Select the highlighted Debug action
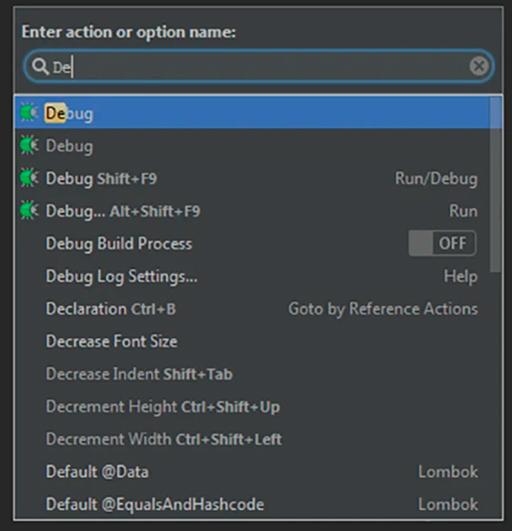This screenshot has height=531, width=512. coord(252,113)
